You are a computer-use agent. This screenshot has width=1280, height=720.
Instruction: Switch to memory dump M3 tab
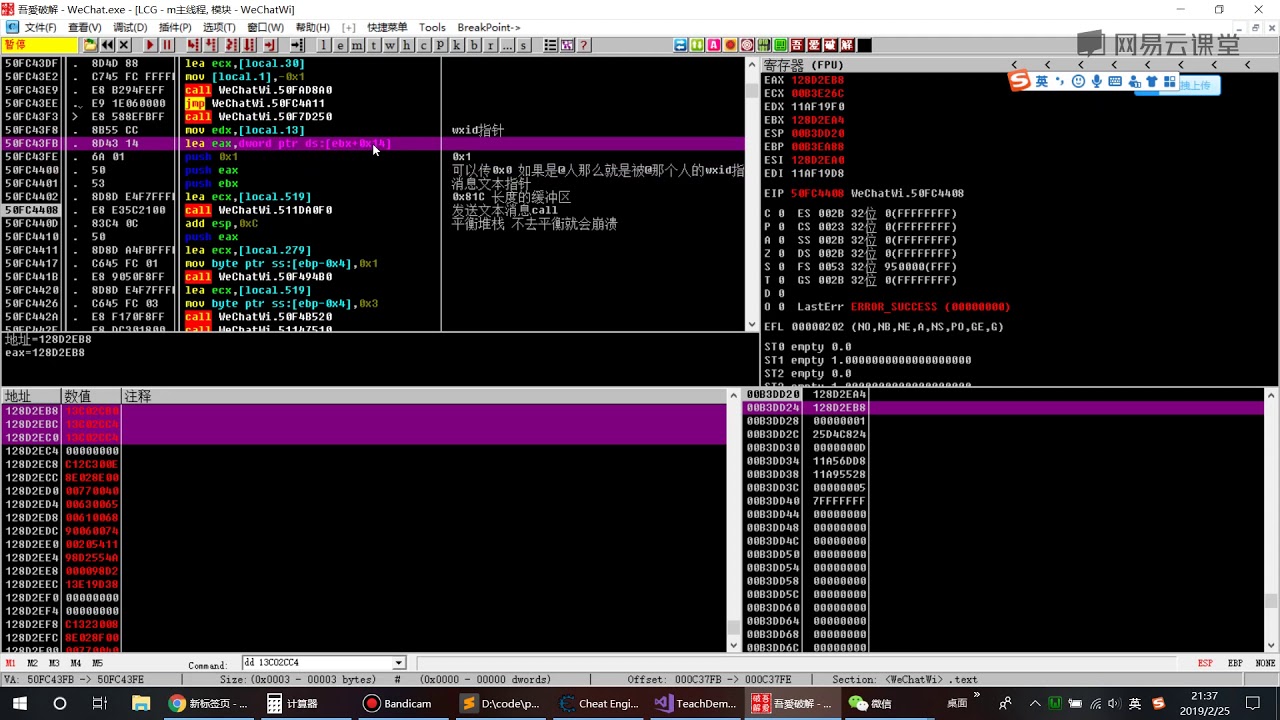(x=54, y=663)
